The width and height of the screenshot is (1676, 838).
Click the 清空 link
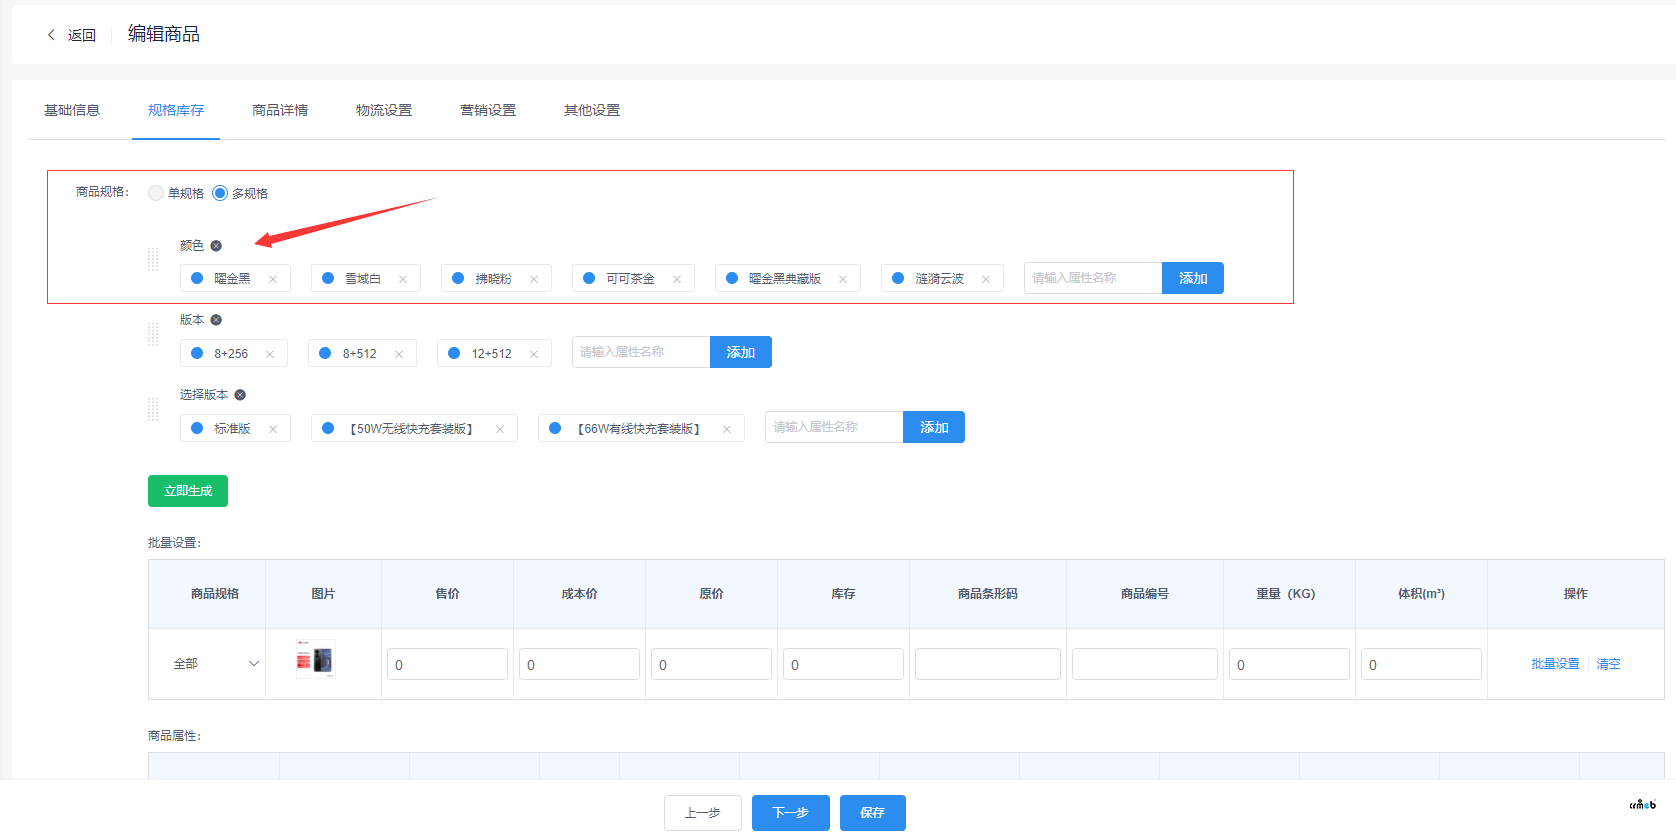pos(1608,664)
